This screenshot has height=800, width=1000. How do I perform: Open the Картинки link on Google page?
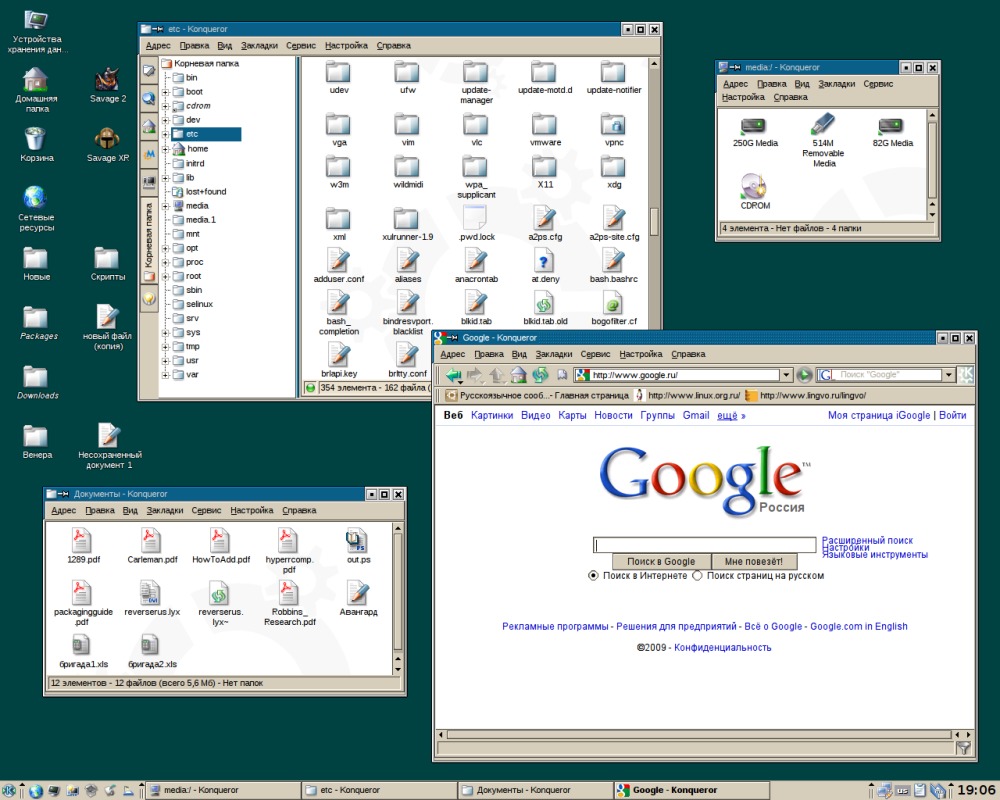[492, 415]
